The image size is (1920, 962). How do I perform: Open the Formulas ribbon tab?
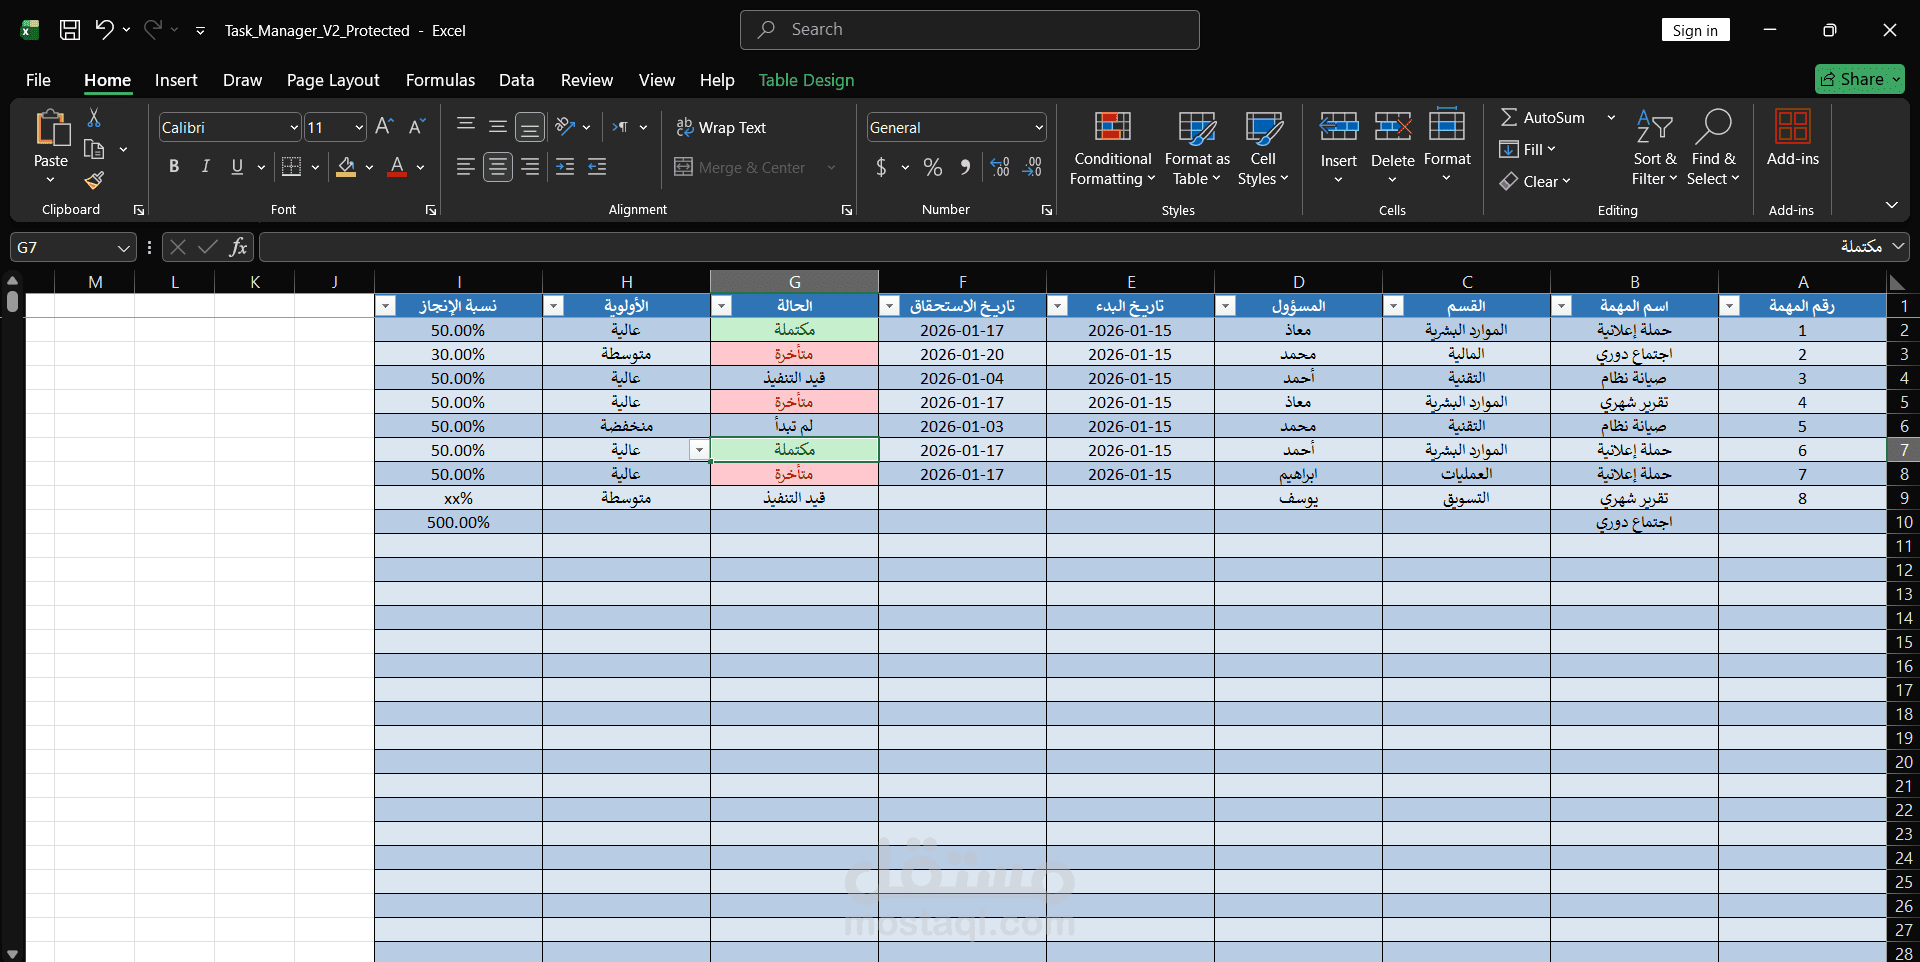440,80
